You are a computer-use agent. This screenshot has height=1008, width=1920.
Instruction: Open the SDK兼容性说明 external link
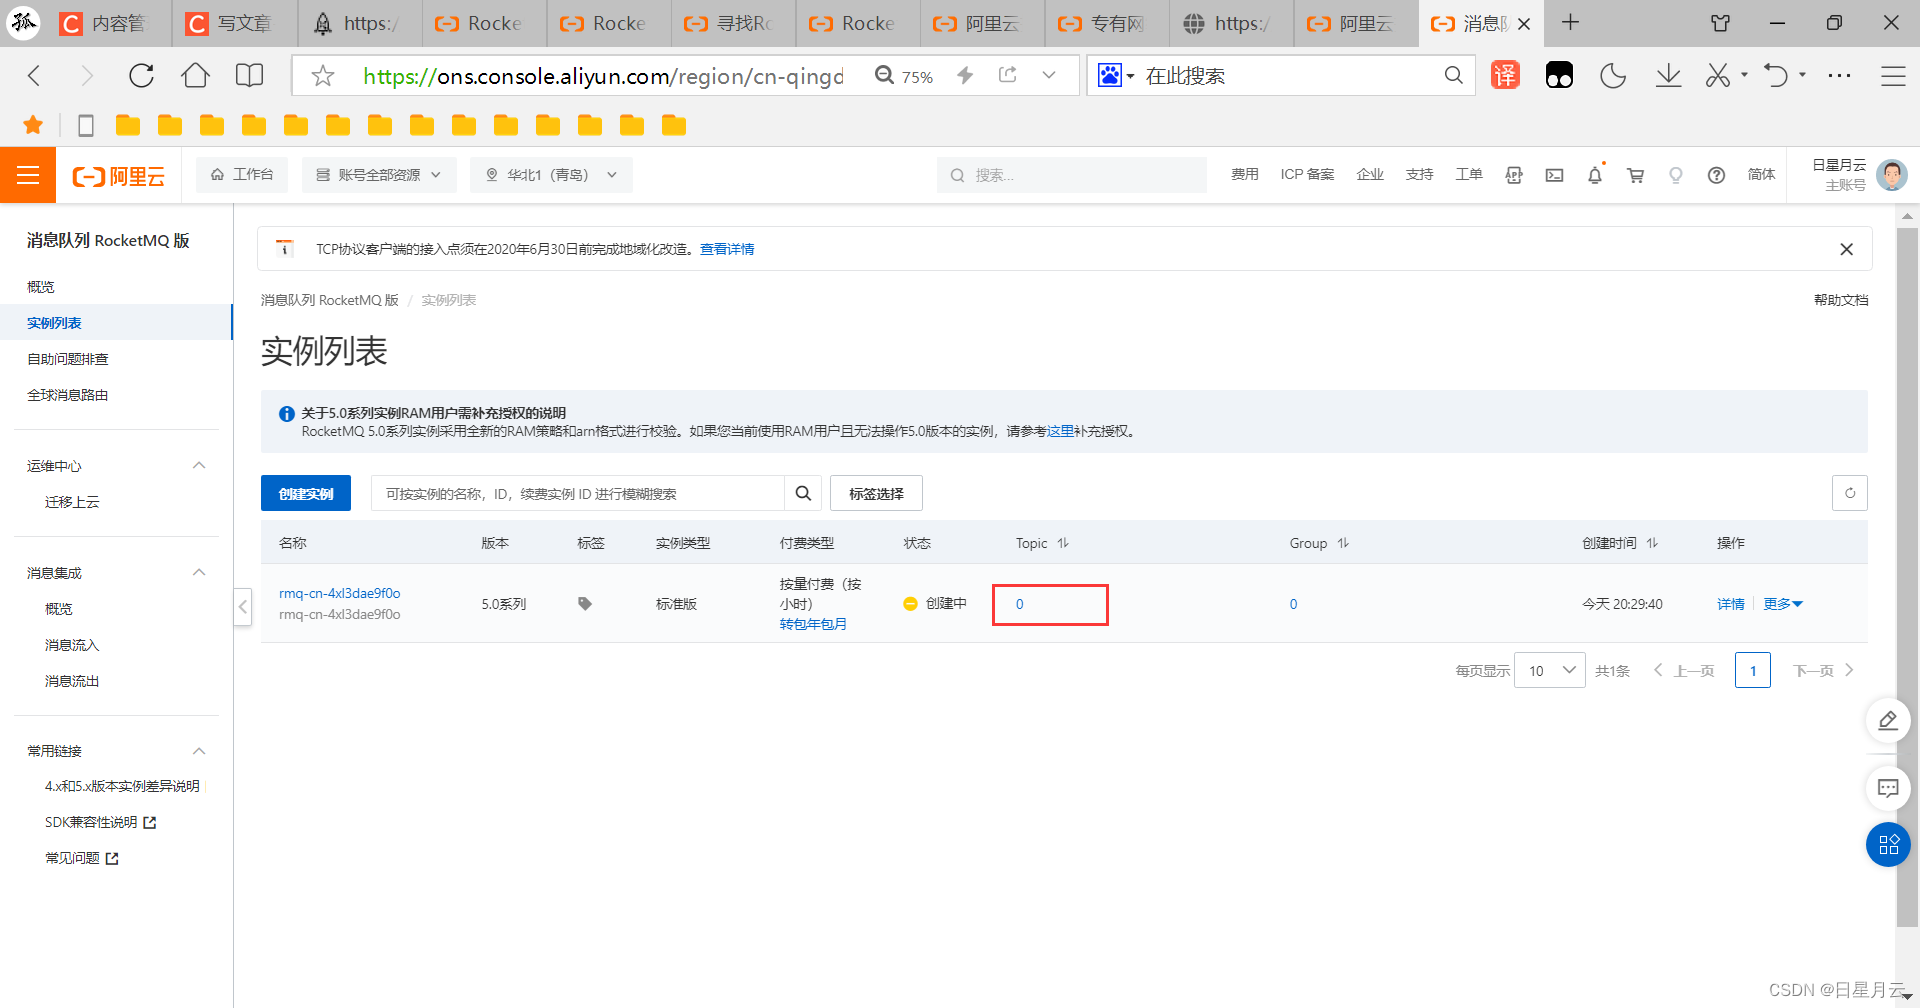click(x=100, y=822)
